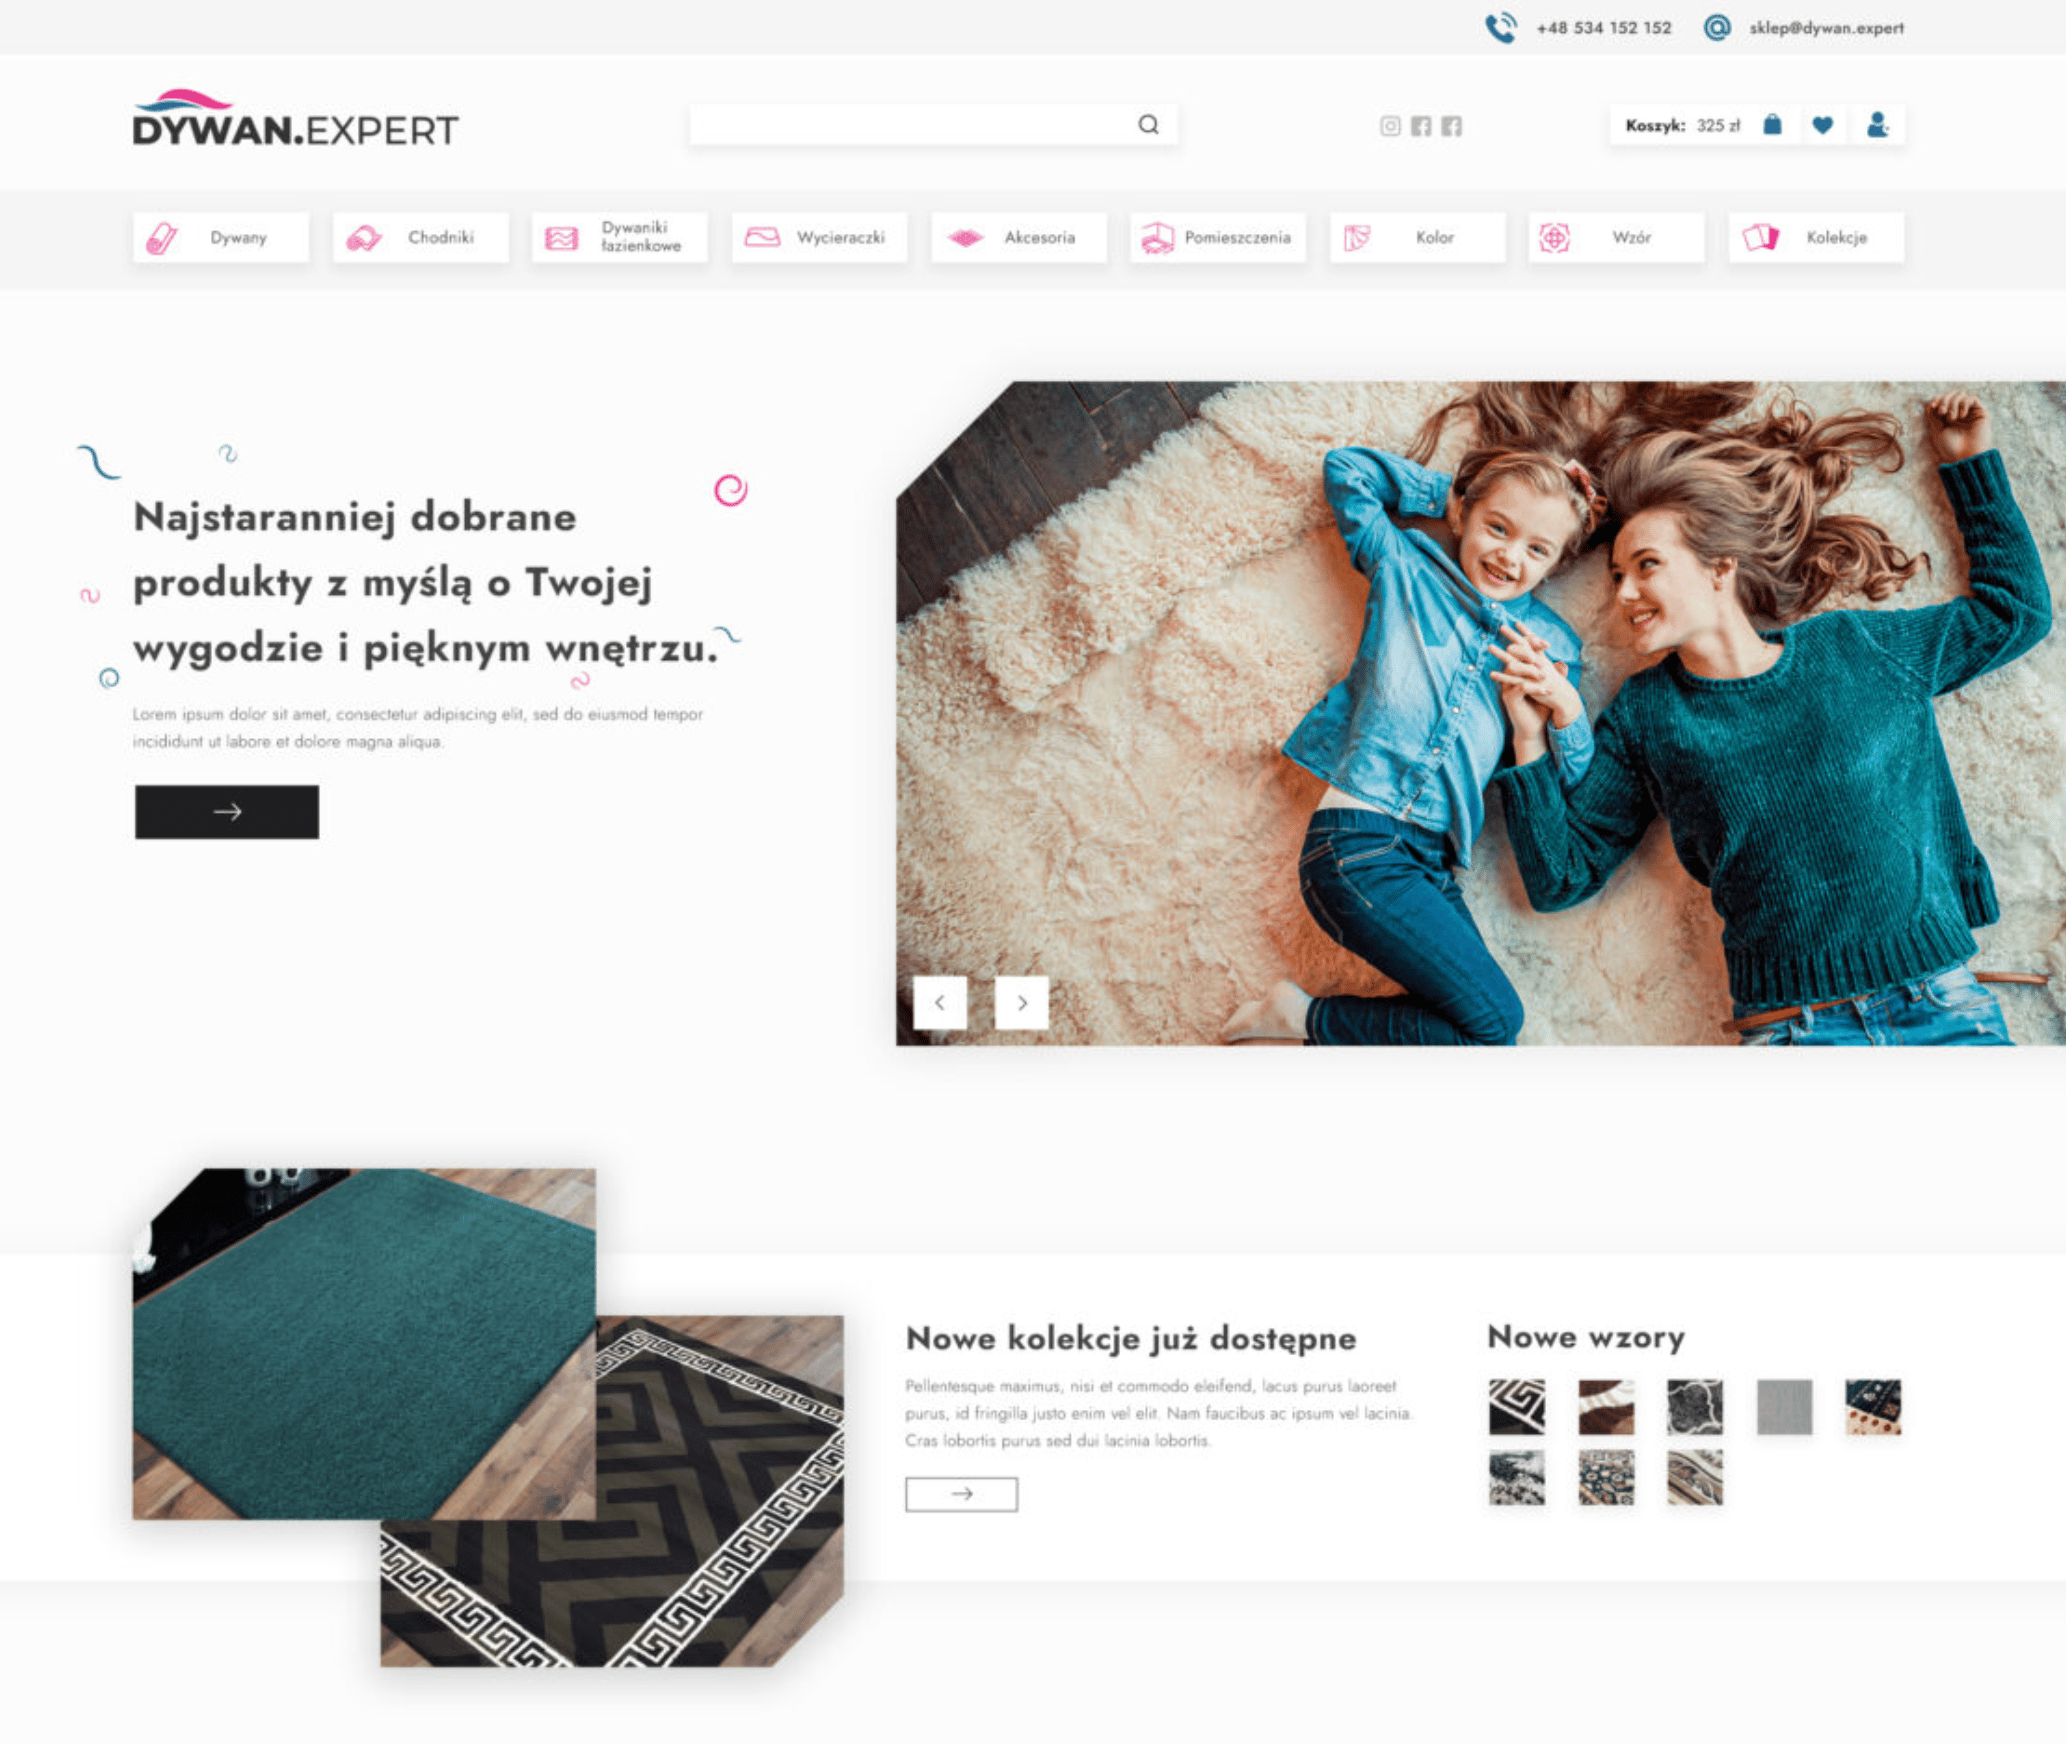Click the outlined arrow button under Nowe kolekcje

pos(961,1494)
